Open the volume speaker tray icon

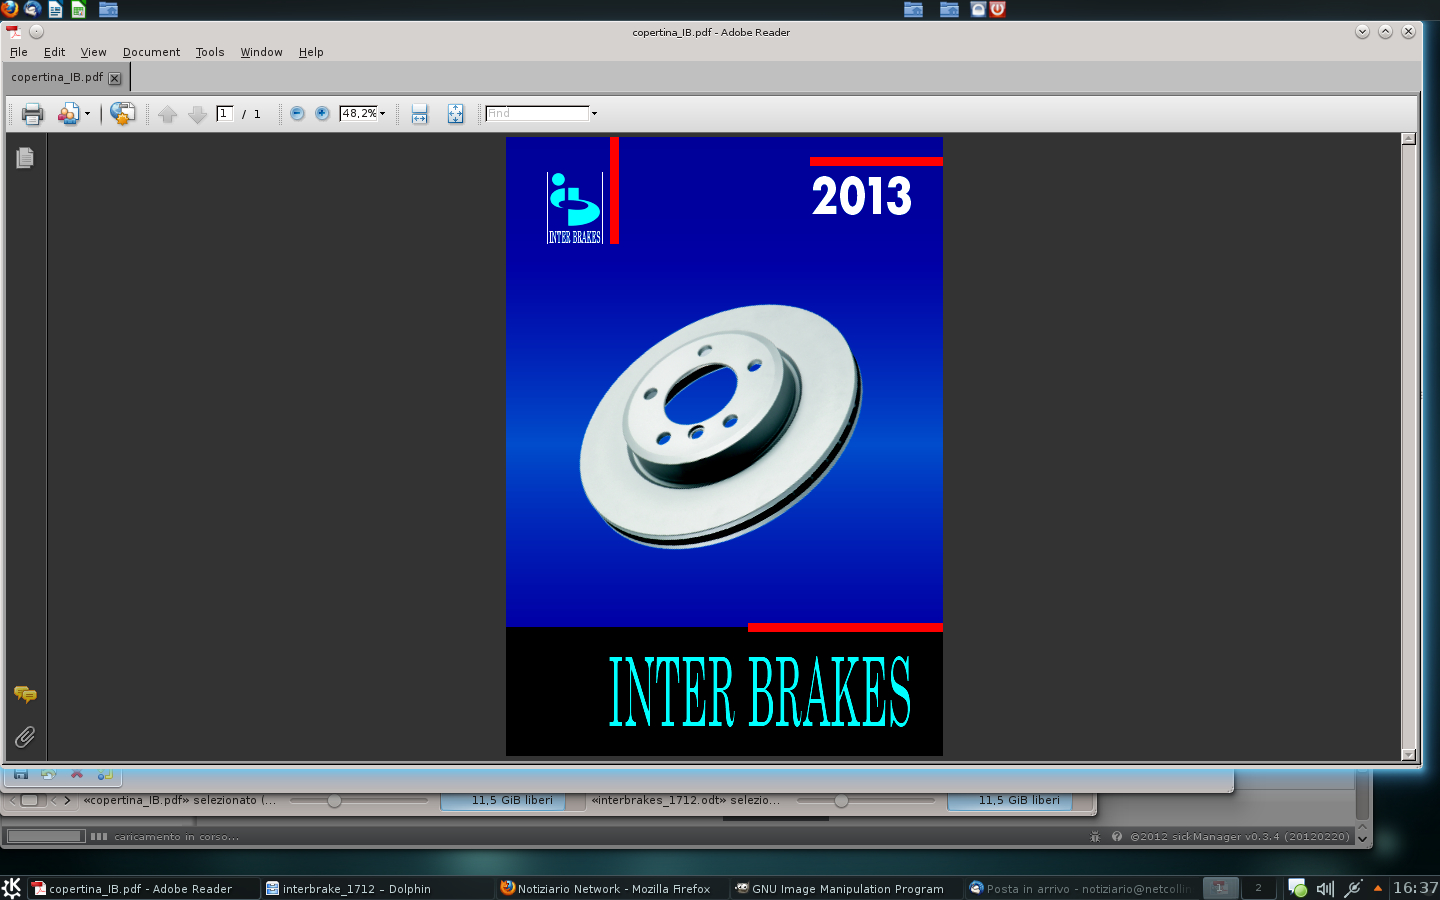[1325, 888]
